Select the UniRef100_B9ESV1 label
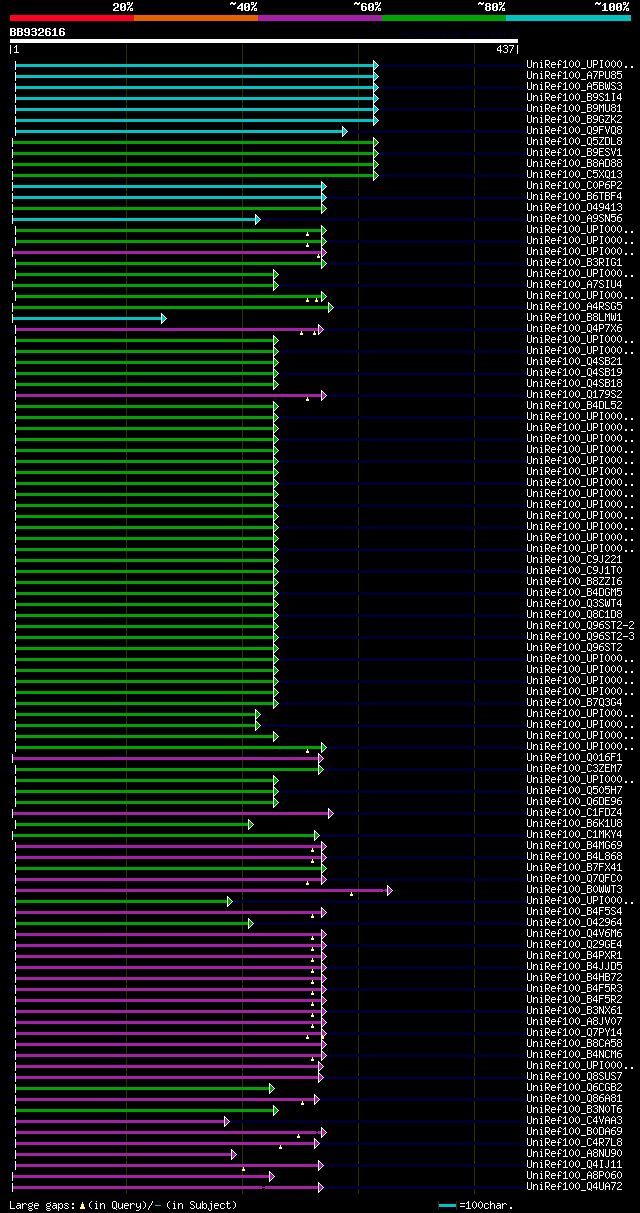The image size is (640, 1213). coord(574,152)
